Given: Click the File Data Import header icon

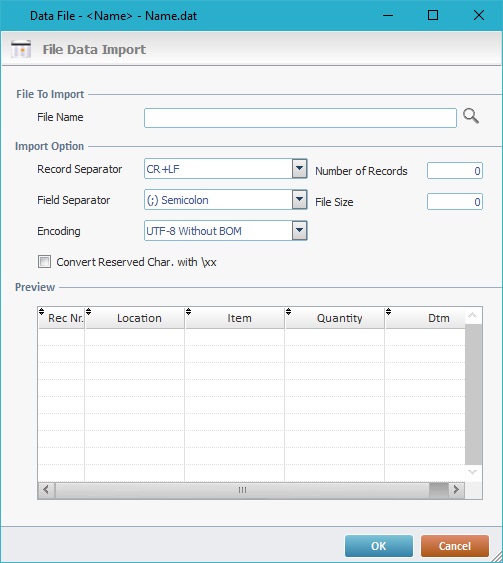Looking at the screenshot, I should pyautogui.click(x=21, y=49).
